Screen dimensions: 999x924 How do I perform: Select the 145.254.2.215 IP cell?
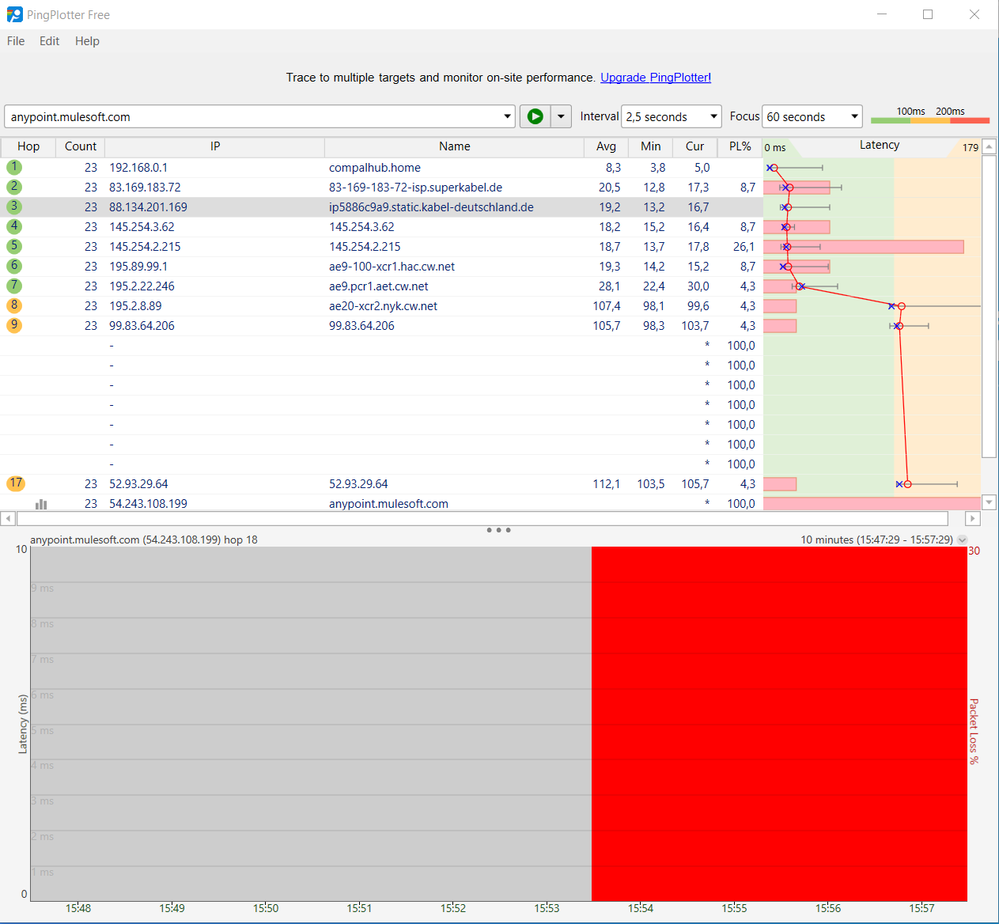click(145, 247)
